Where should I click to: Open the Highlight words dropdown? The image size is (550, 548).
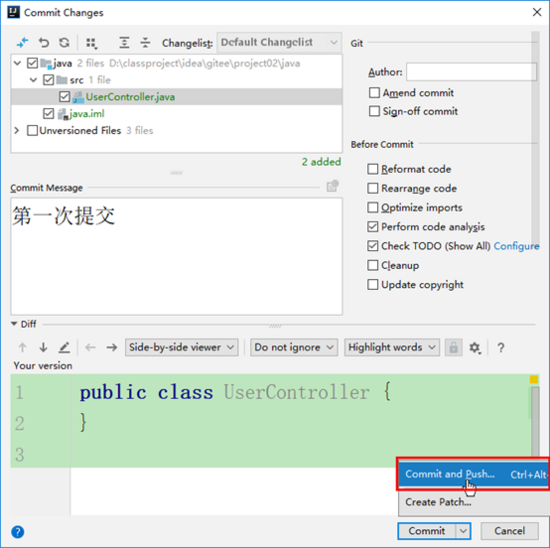[x=392, y=347]
